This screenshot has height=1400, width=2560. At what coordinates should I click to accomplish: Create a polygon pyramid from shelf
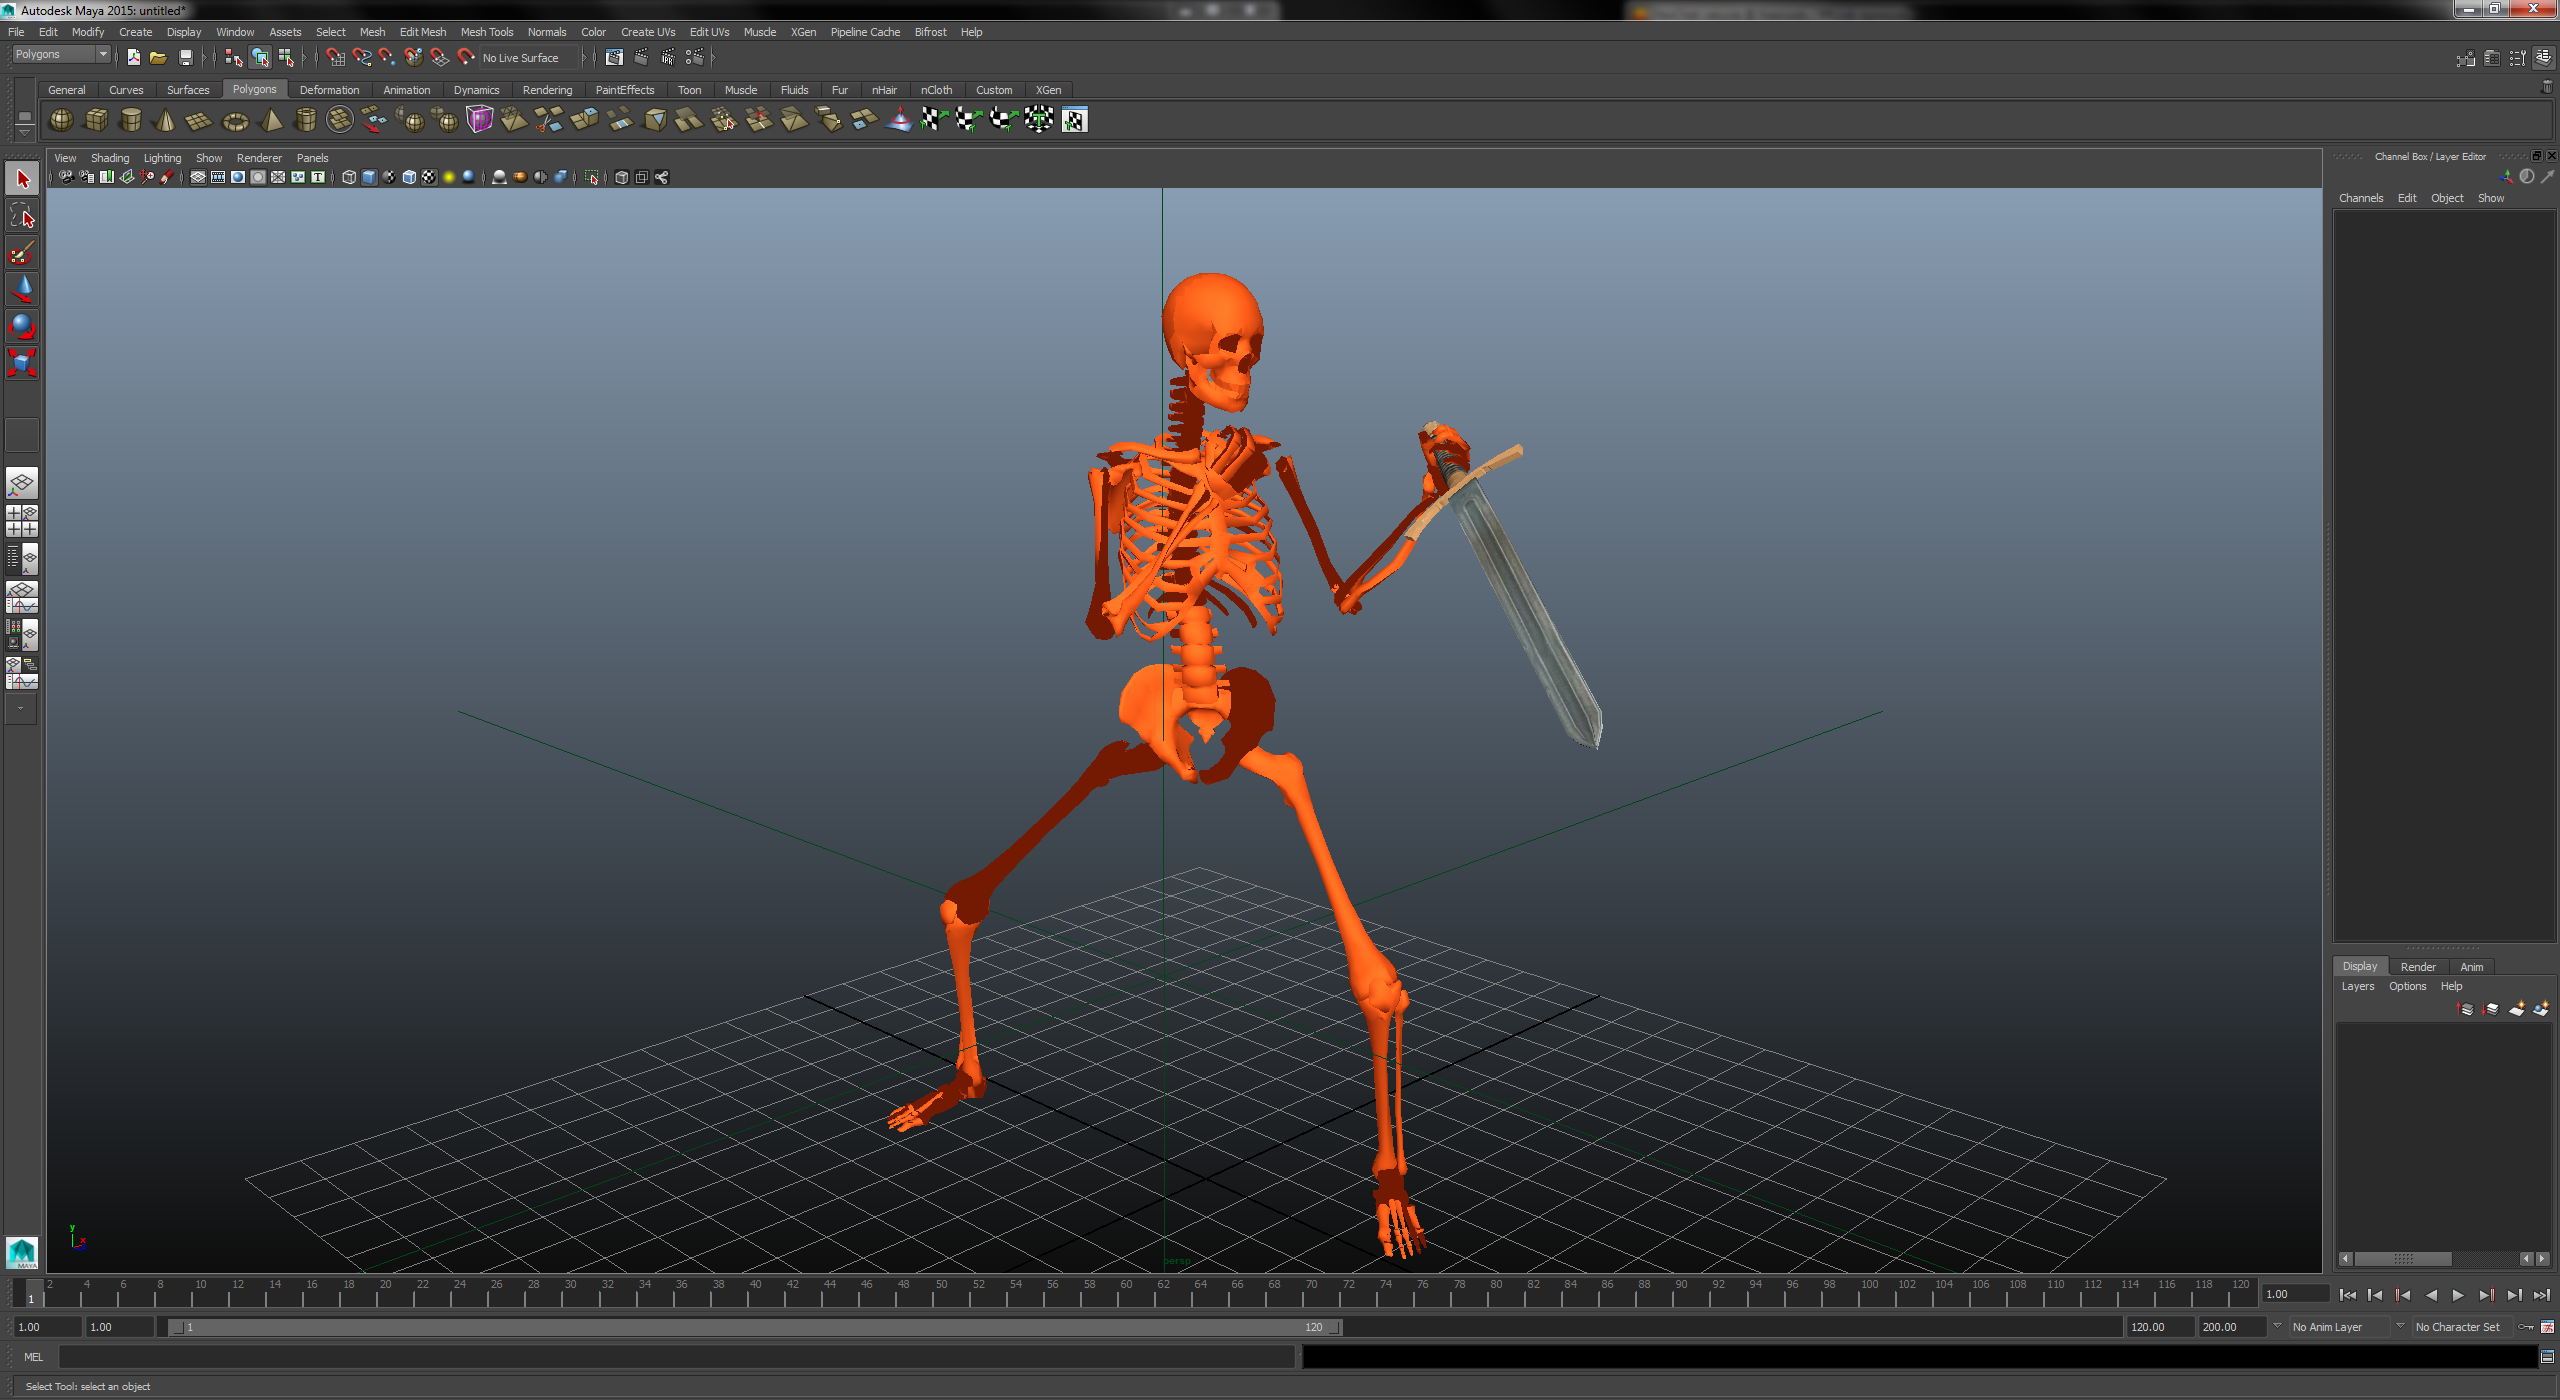270,120
